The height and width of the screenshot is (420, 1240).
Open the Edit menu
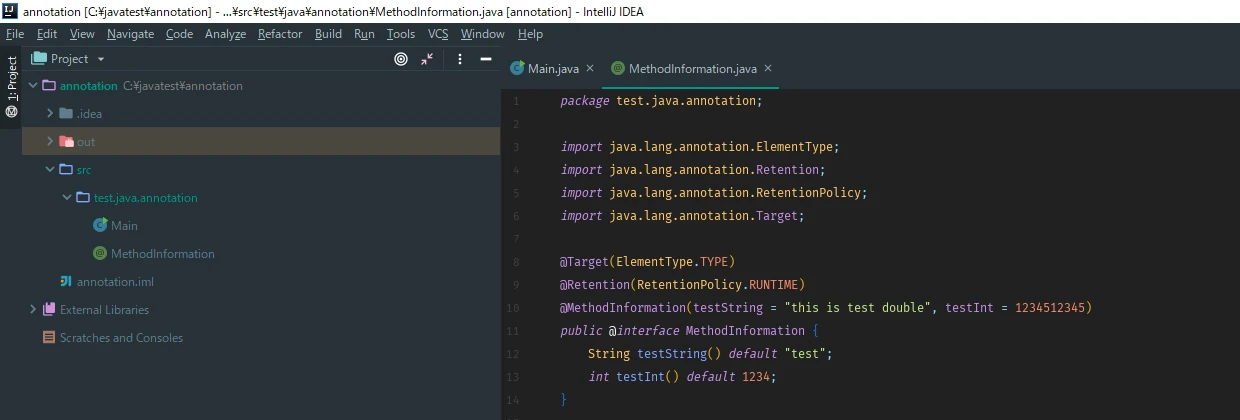click(x=47, y=34)
